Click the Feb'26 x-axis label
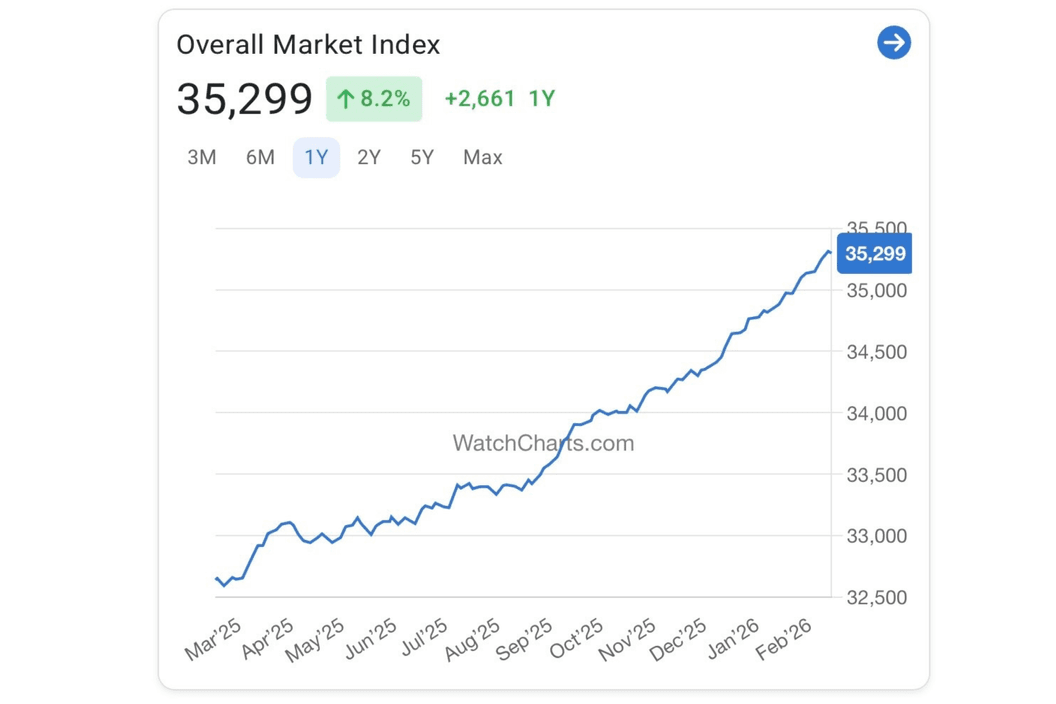Screen dimensions: 1056x704 pos(784,639)
